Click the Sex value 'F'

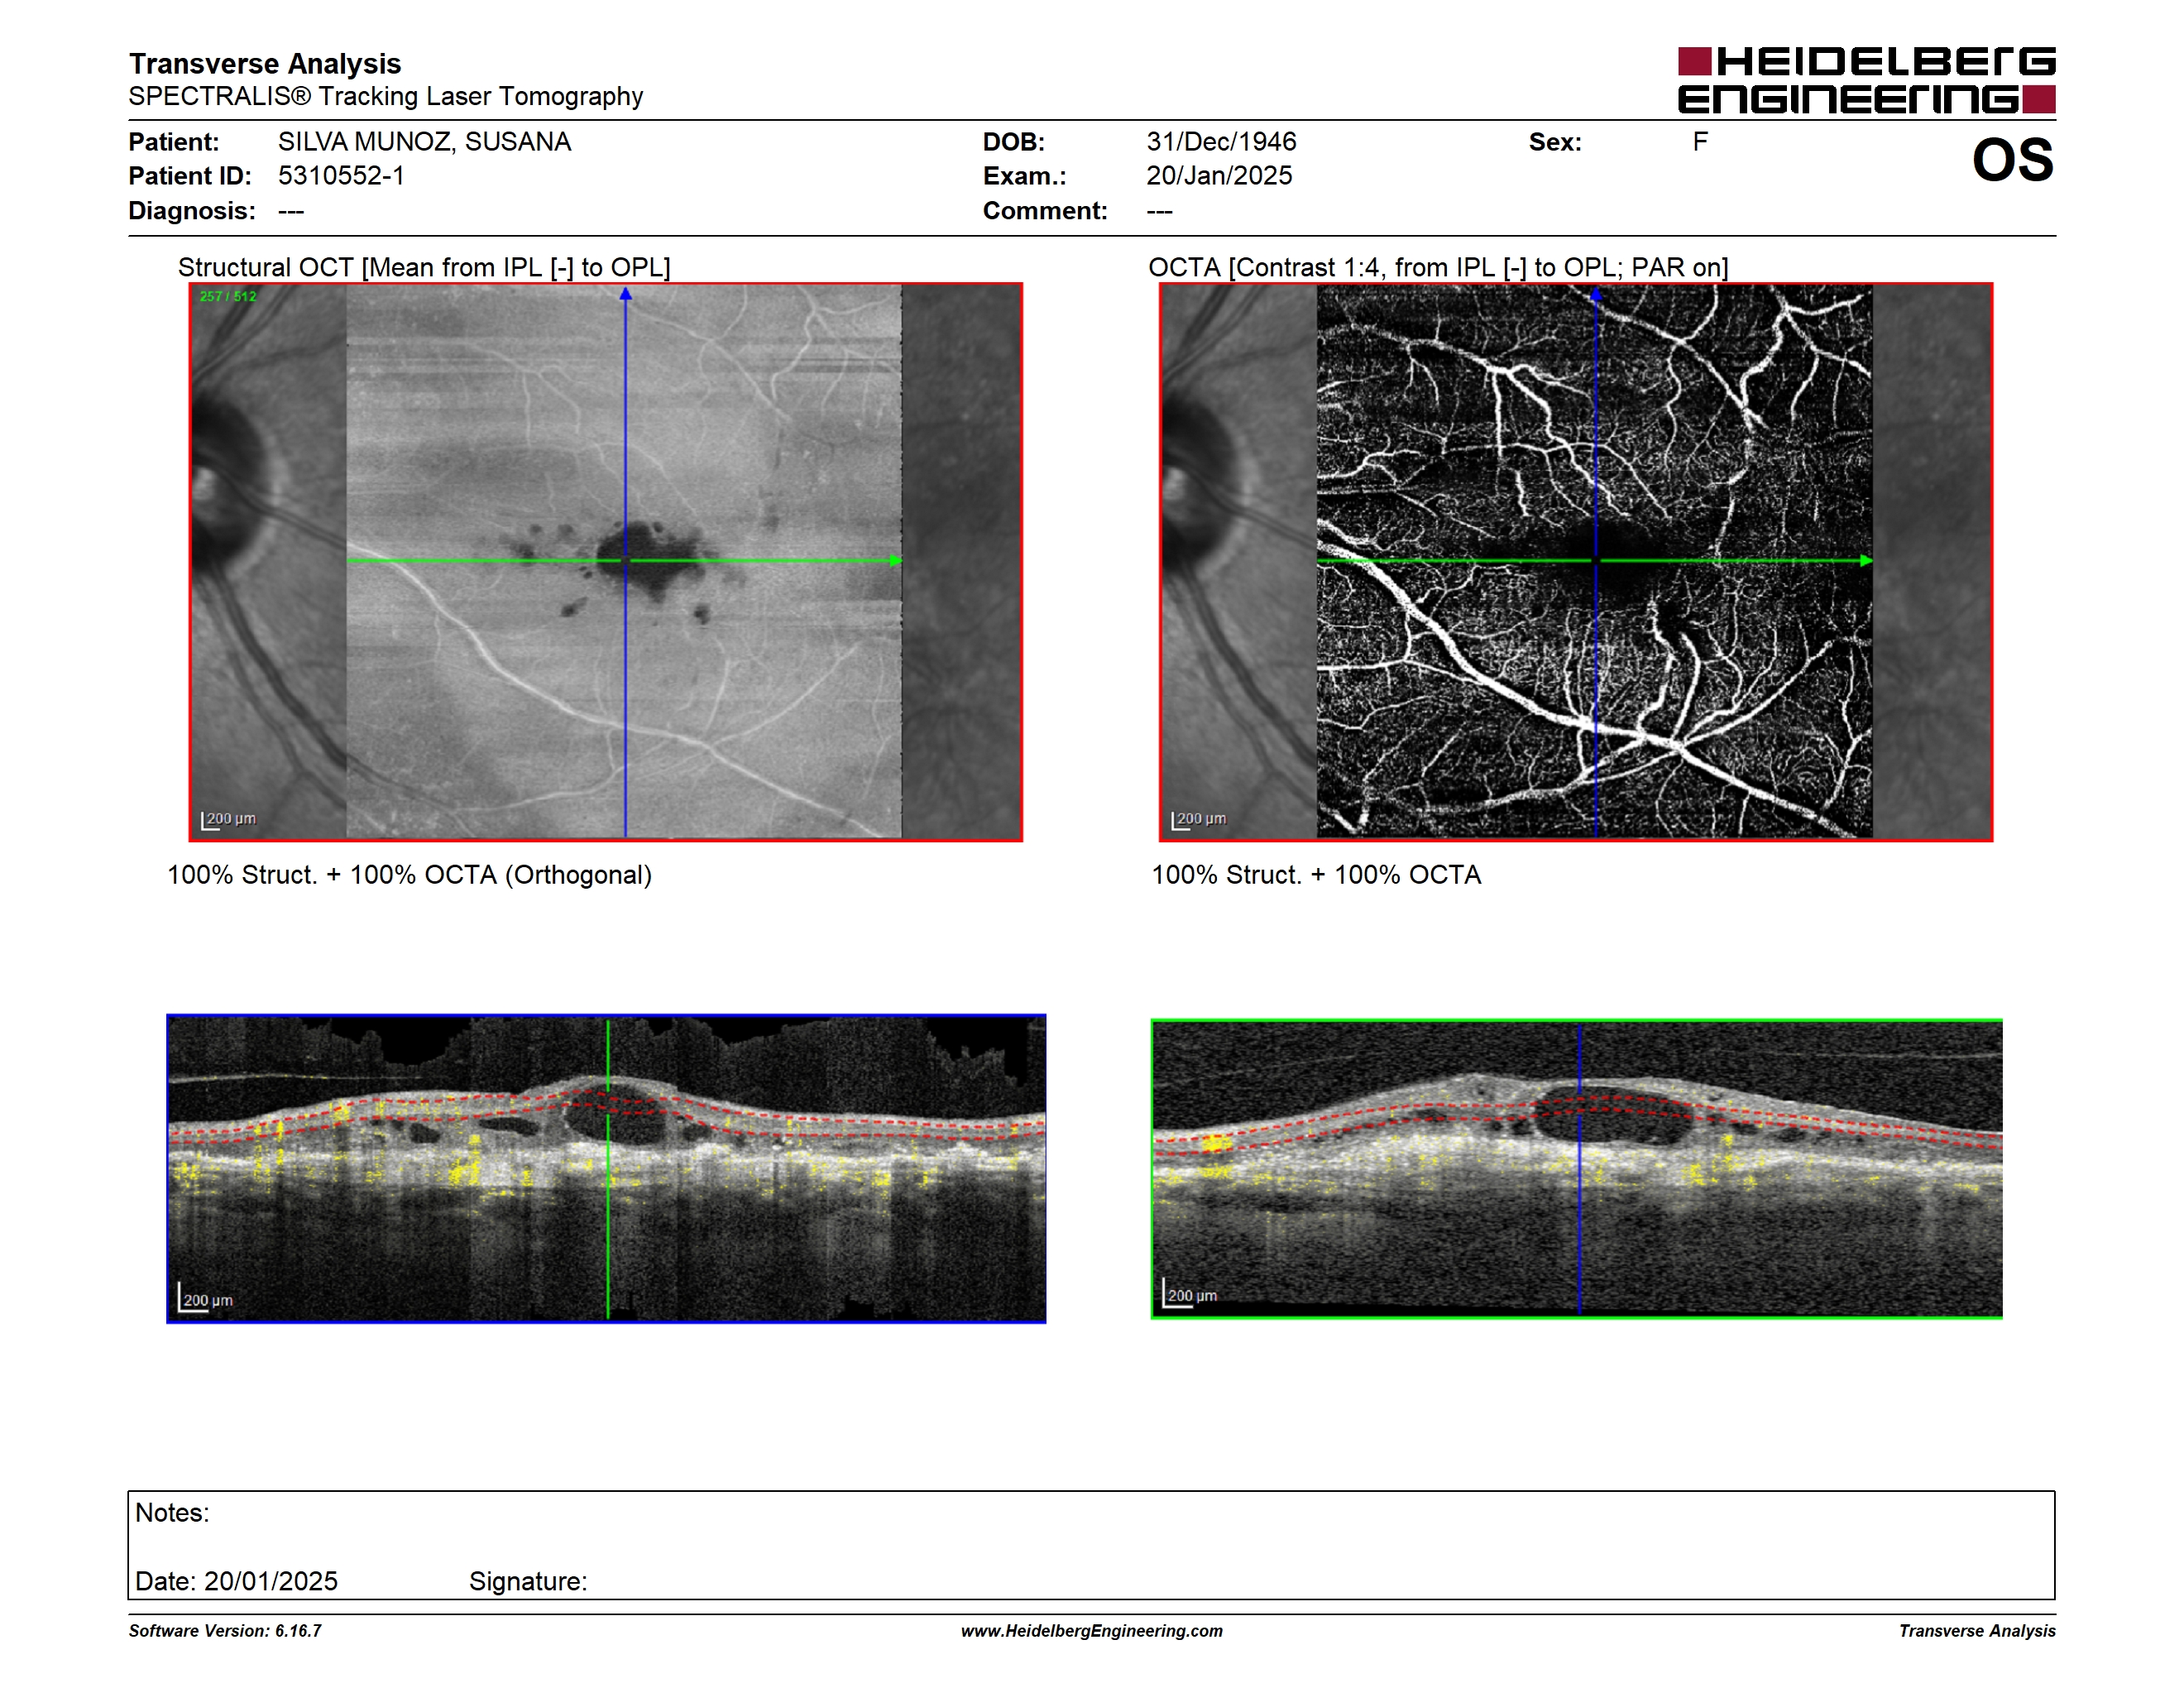pyautogui.click(x=1700, y=142)
